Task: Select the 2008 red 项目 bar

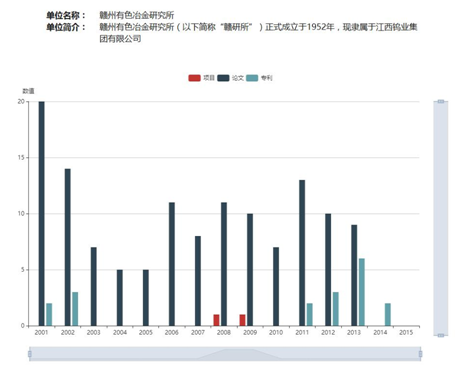Action: pyautogui.click(x=216, y=320)
